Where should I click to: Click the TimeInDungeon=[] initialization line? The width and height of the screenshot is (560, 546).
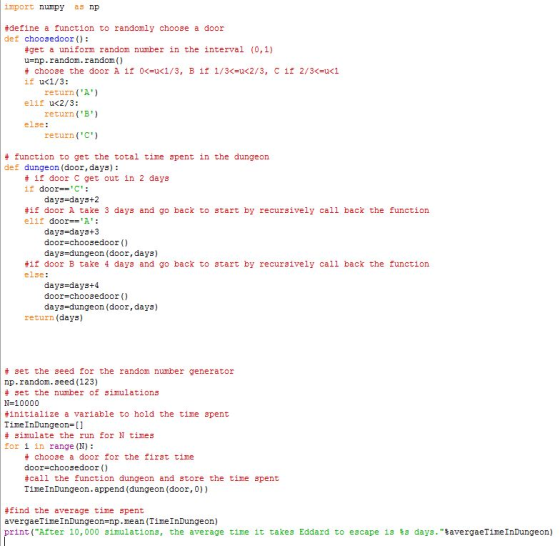(44, 425)
